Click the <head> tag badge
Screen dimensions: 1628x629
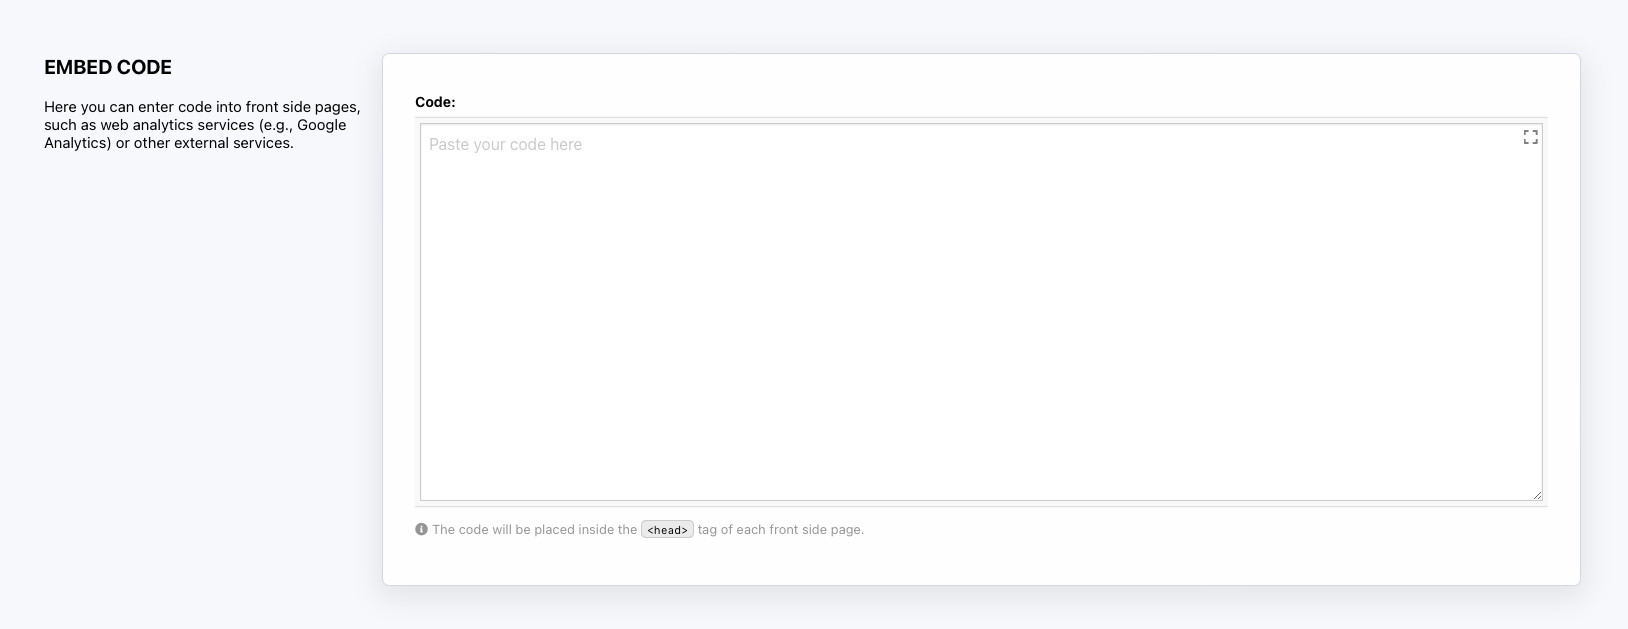667,530
